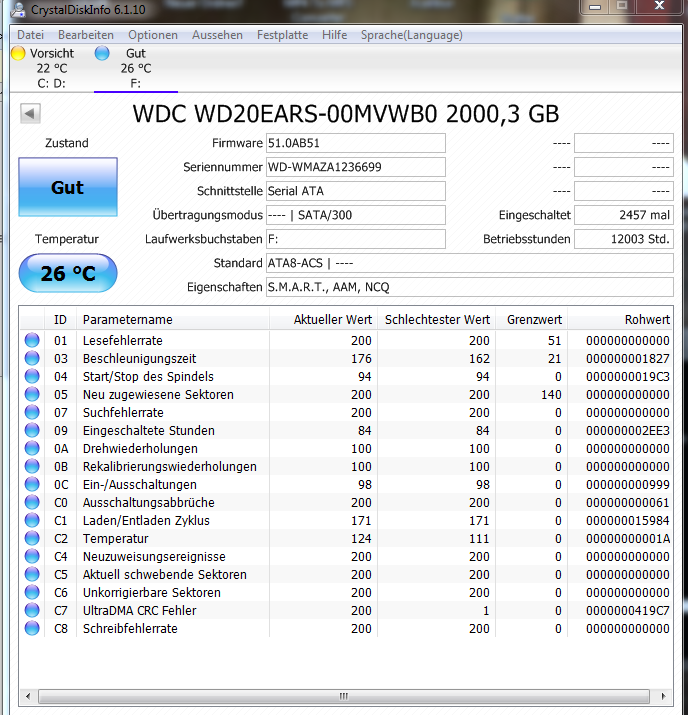The width and height of the screenshot is (688, 715).
Task: Close the CrystalDiskInfo window
Action: pos(659,6)
